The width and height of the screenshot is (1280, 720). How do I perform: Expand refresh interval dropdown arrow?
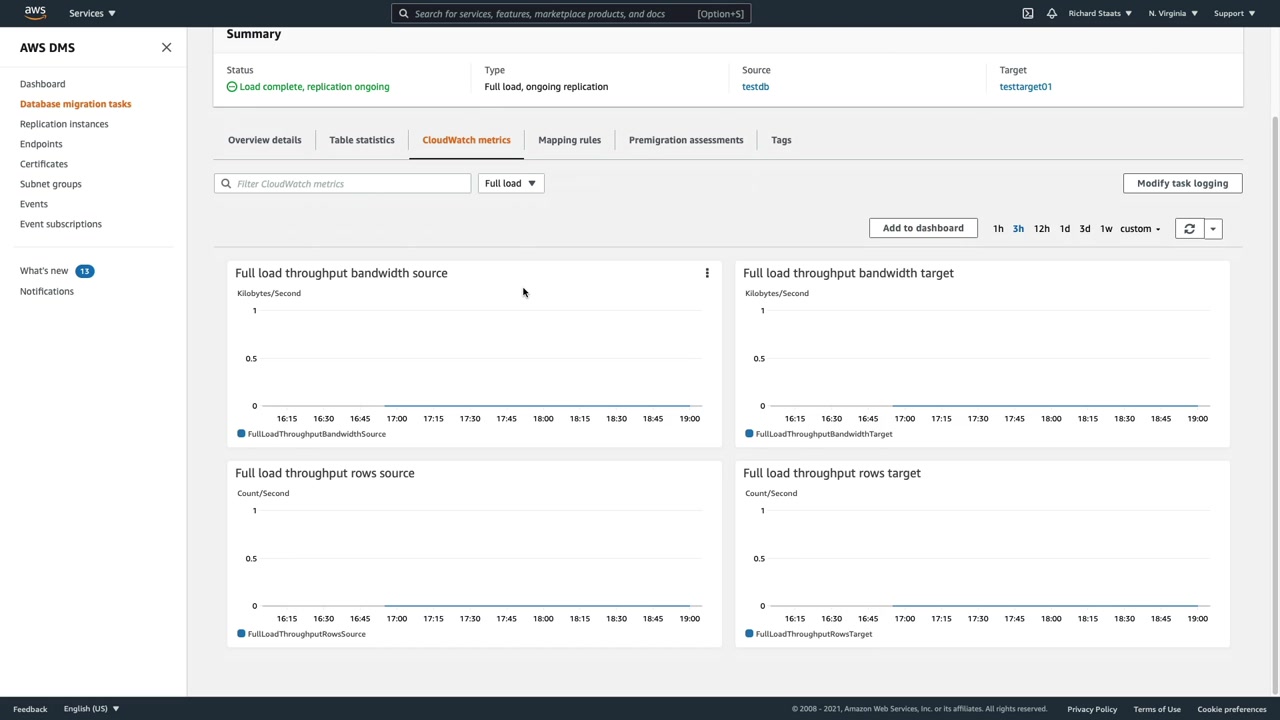[1213, 229]
